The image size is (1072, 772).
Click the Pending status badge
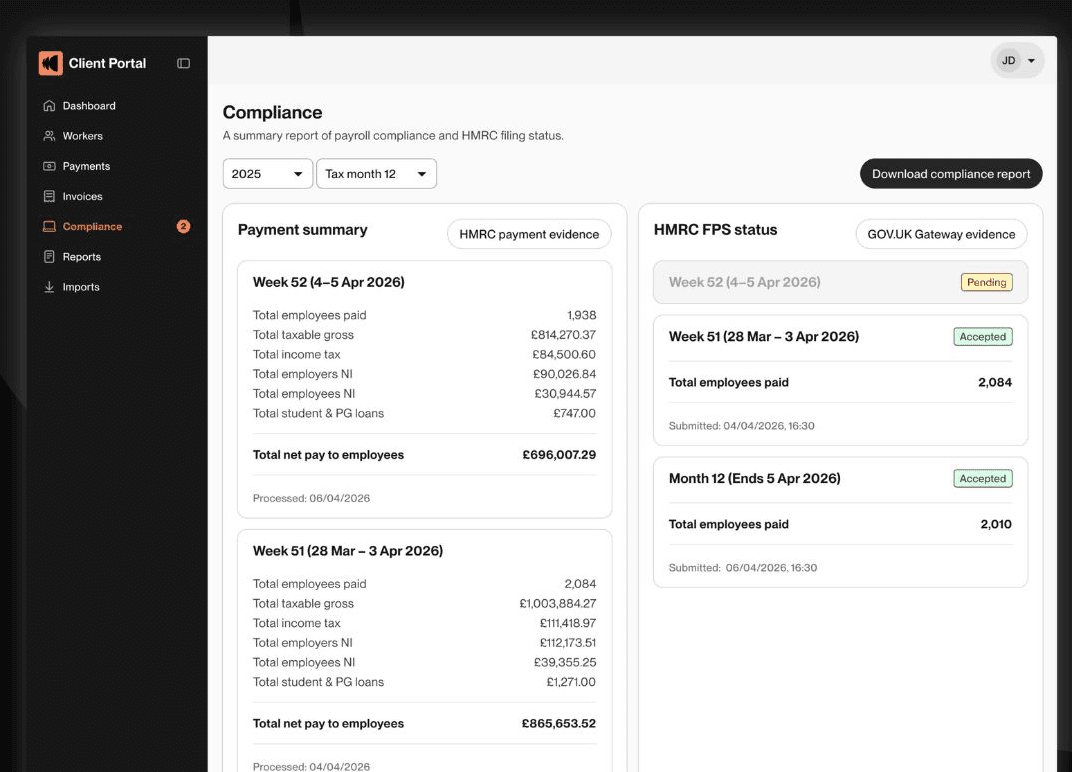987,282
